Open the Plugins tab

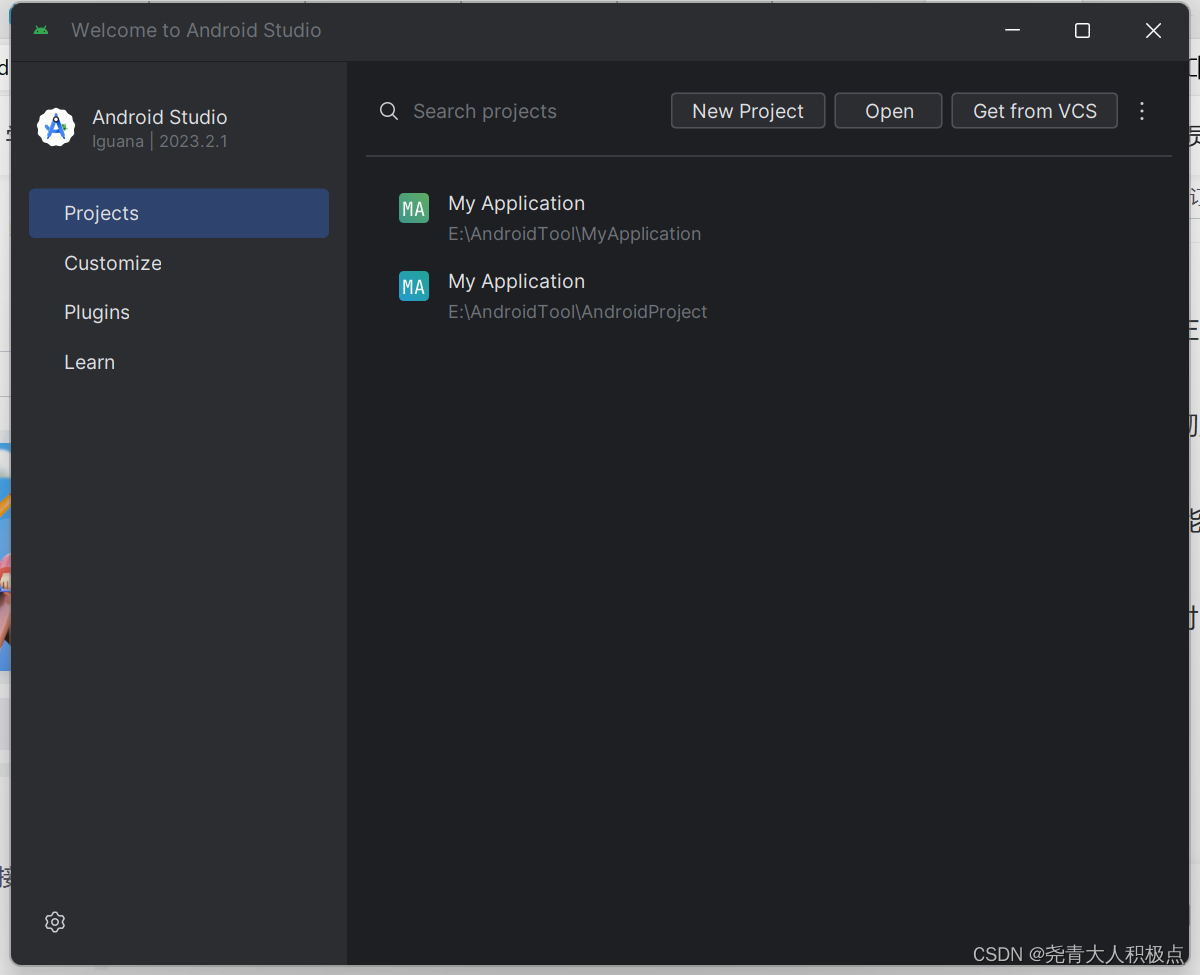pyautogui.click(x=179, y=312)
